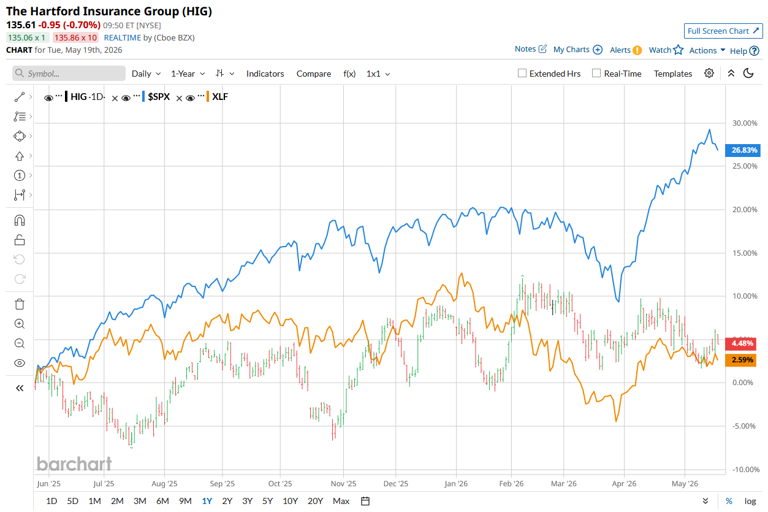Click the redo arrow icon

[x=20, y=279]
